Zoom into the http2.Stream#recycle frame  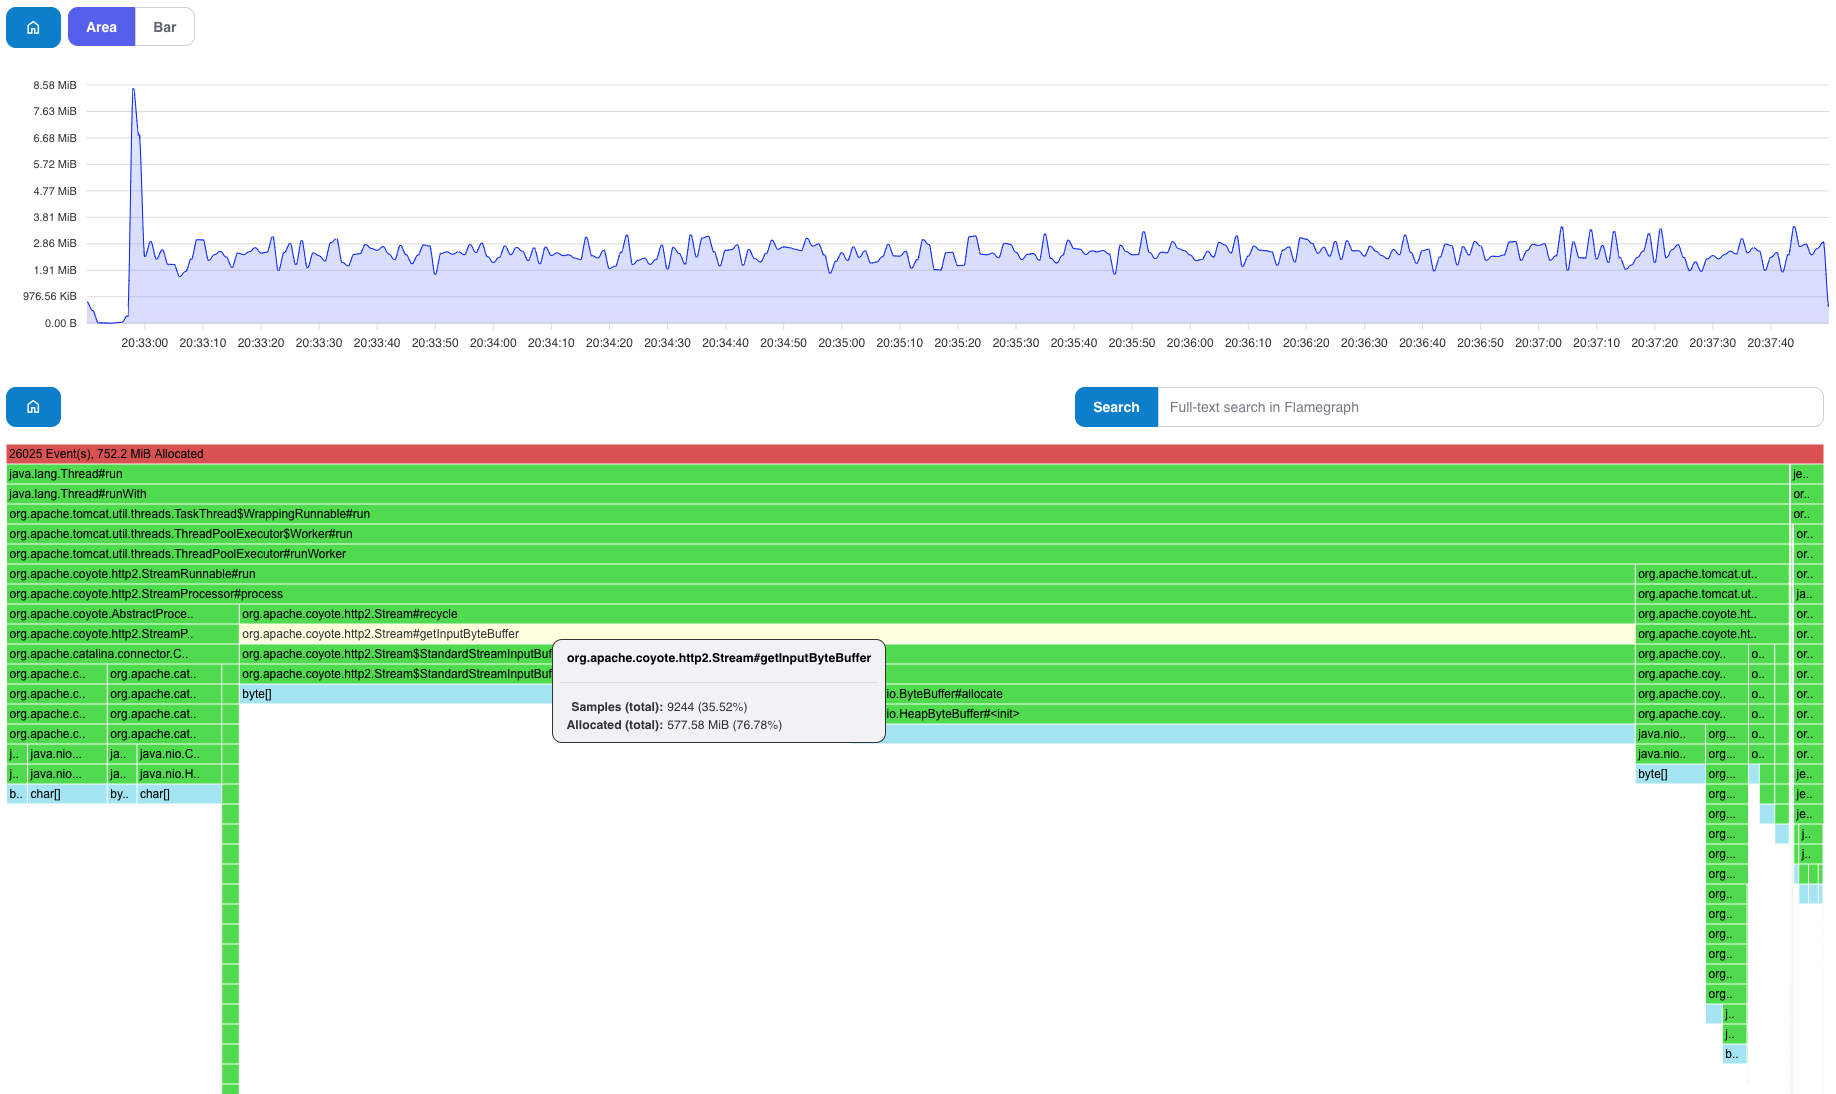[x=937, y=614]
